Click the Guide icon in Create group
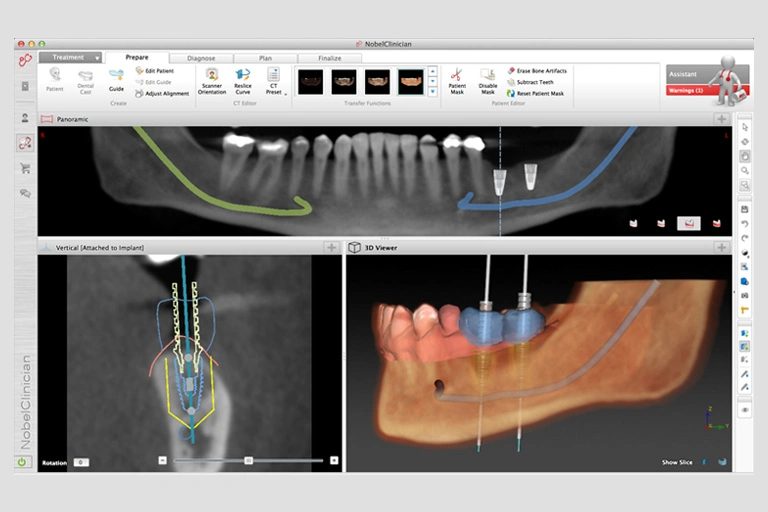Screen dimensions: 768x512 [x=117, y=76]
